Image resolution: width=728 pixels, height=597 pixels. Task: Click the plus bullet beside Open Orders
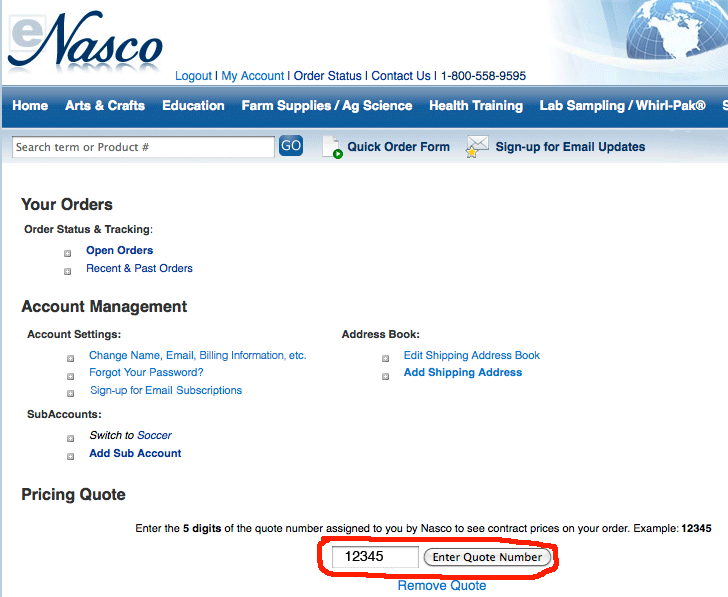click(67, 253)
